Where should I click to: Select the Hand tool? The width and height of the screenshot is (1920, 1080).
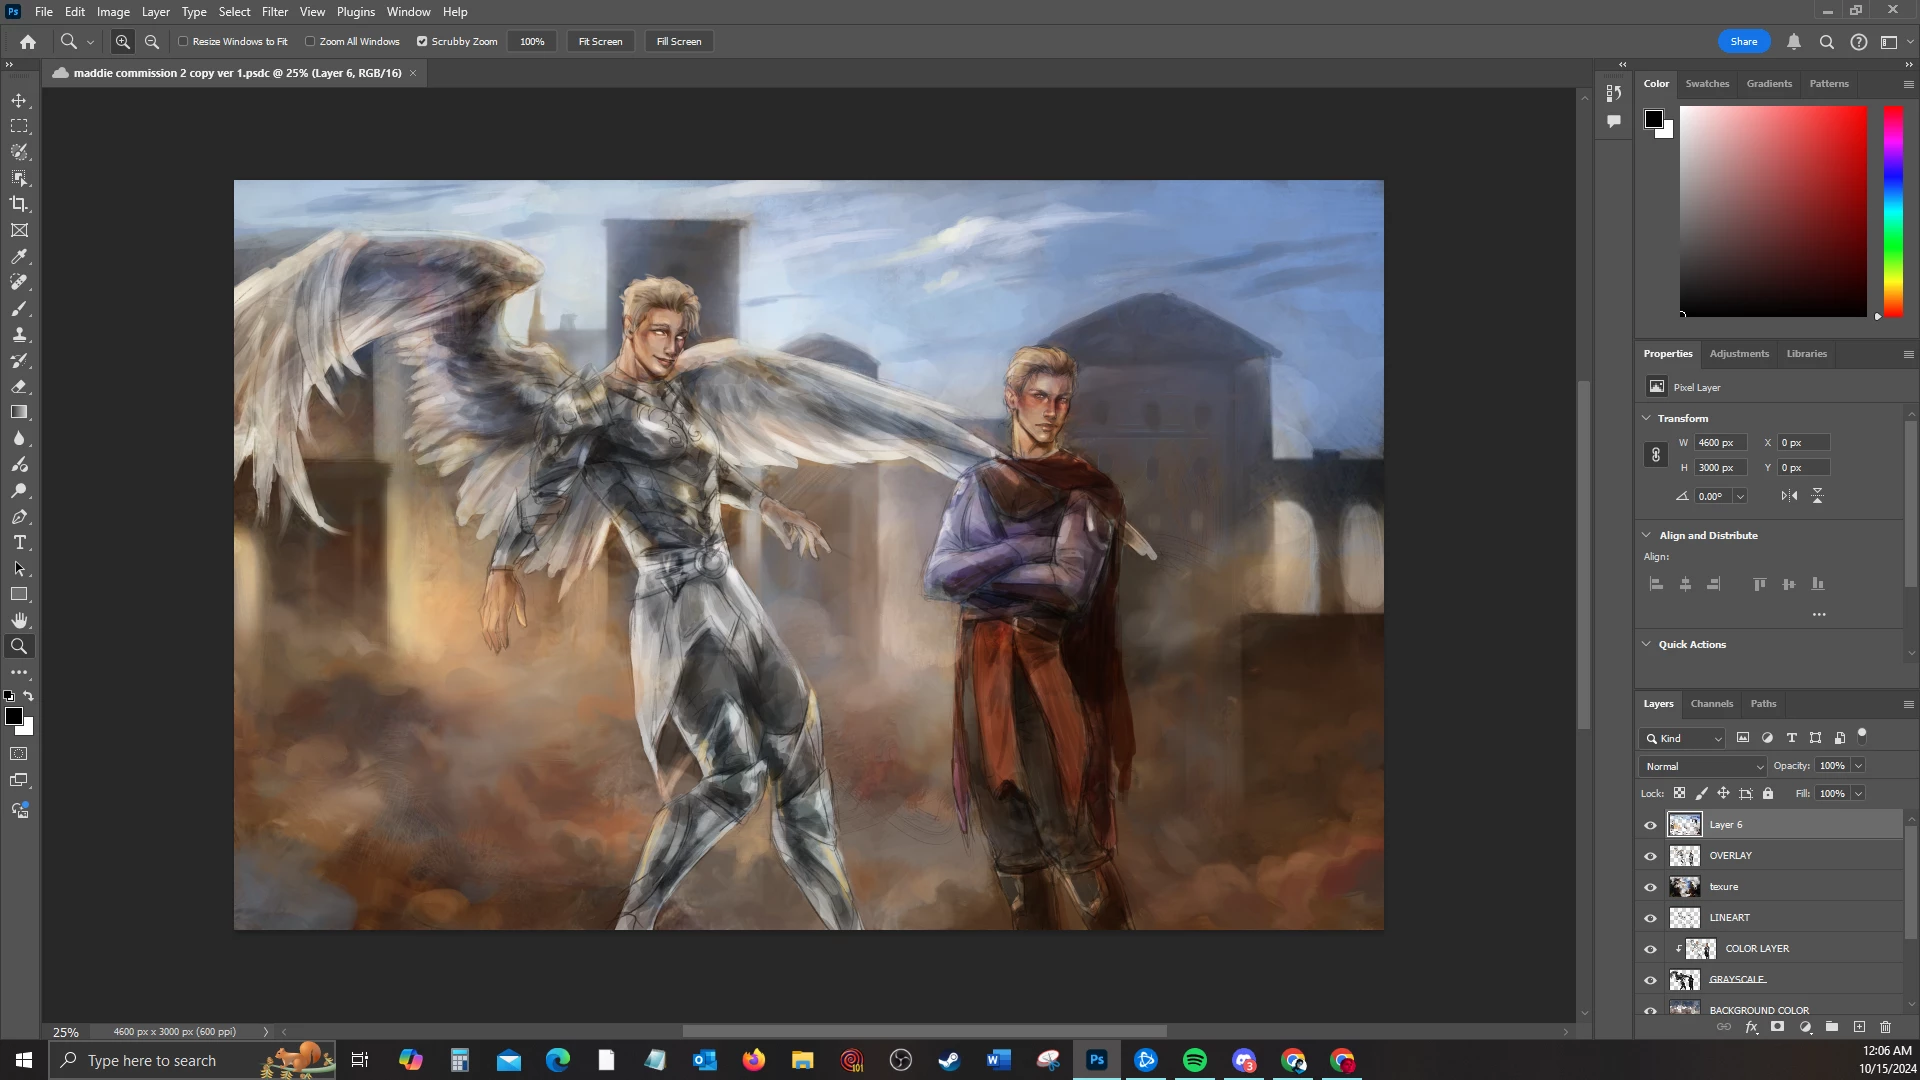19,620
